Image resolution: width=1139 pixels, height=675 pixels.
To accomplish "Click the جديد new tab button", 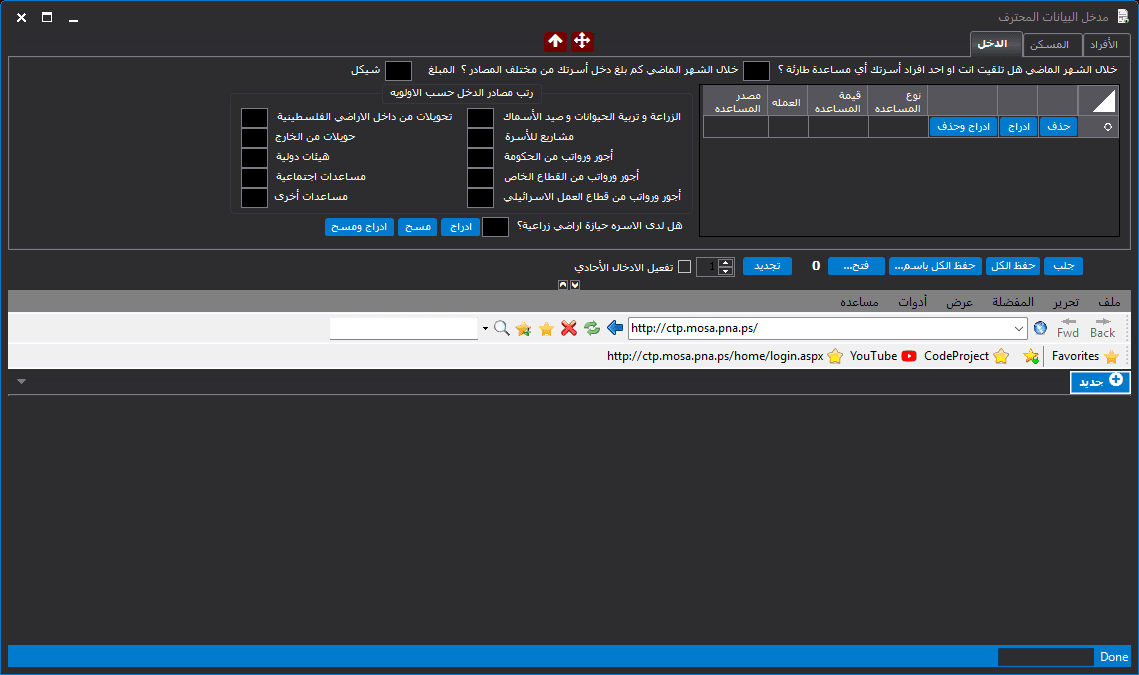I will [1100, 382].
